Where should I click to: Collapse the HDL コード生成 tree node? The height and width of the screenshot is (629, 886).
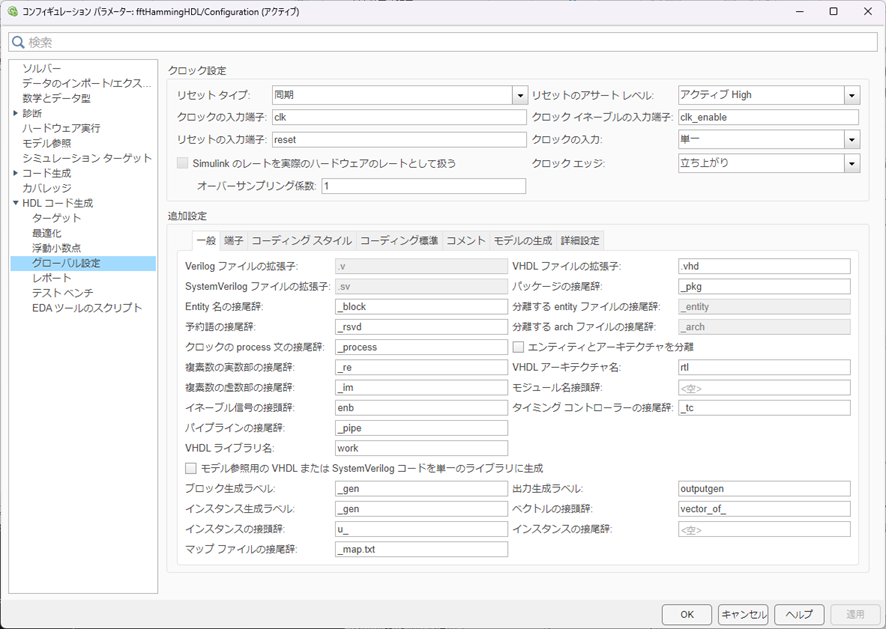15,203
